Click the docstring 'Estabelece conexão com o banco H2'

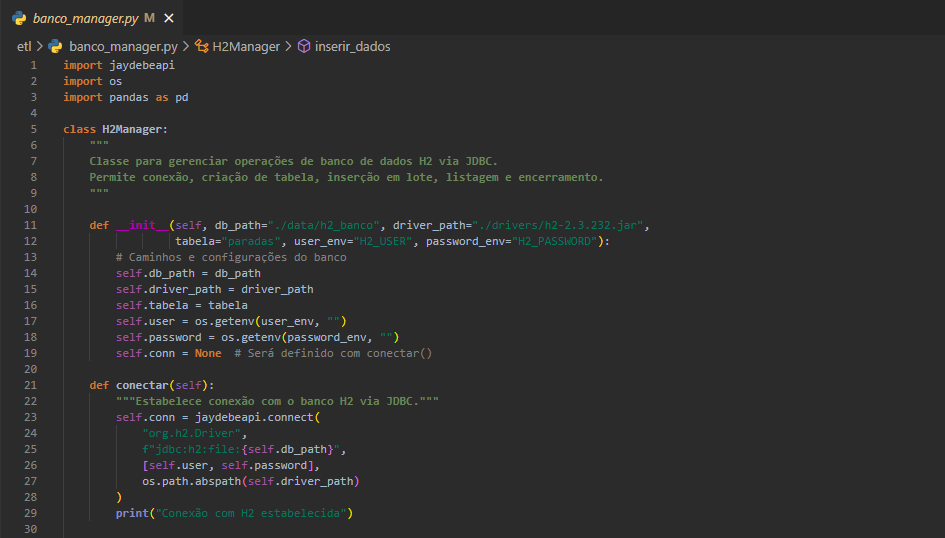244,401
